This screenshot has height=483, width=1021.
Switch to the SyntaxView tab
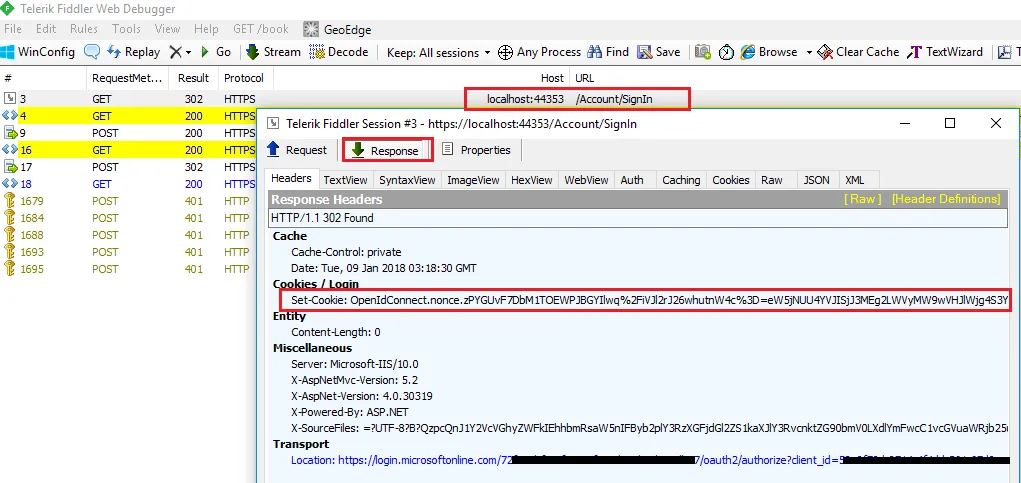[x=407, y=180]
